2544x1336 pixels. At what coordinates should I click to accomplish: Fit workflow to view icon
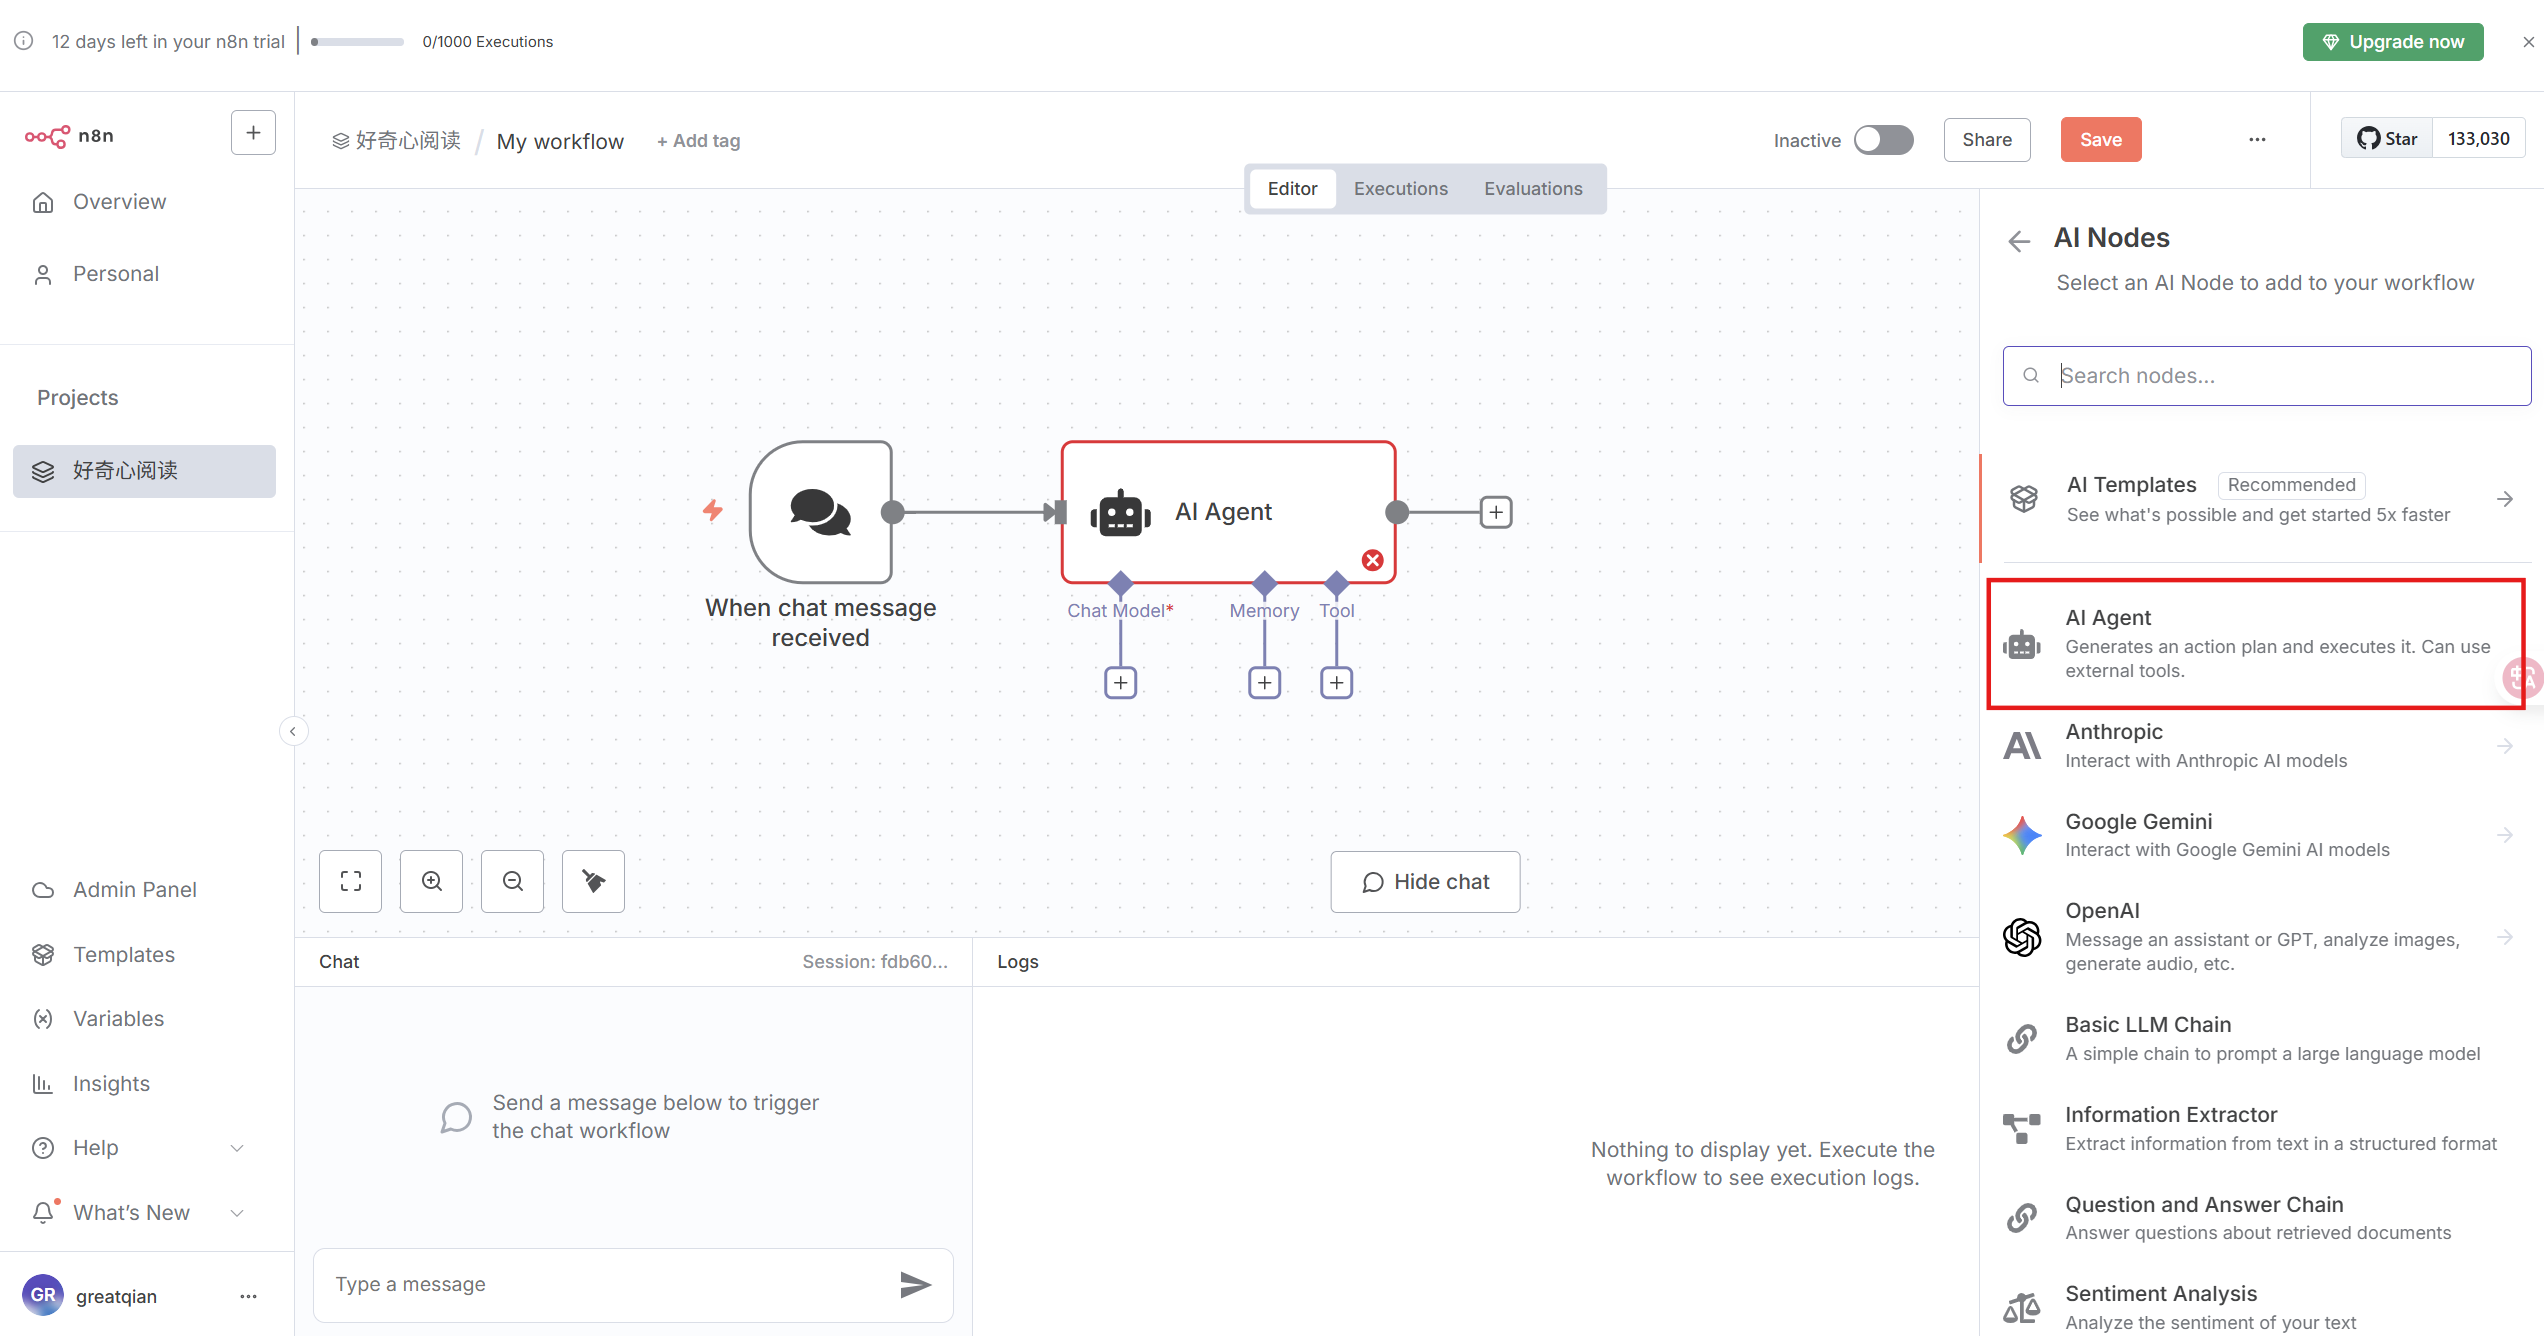[x=350, y=881]
